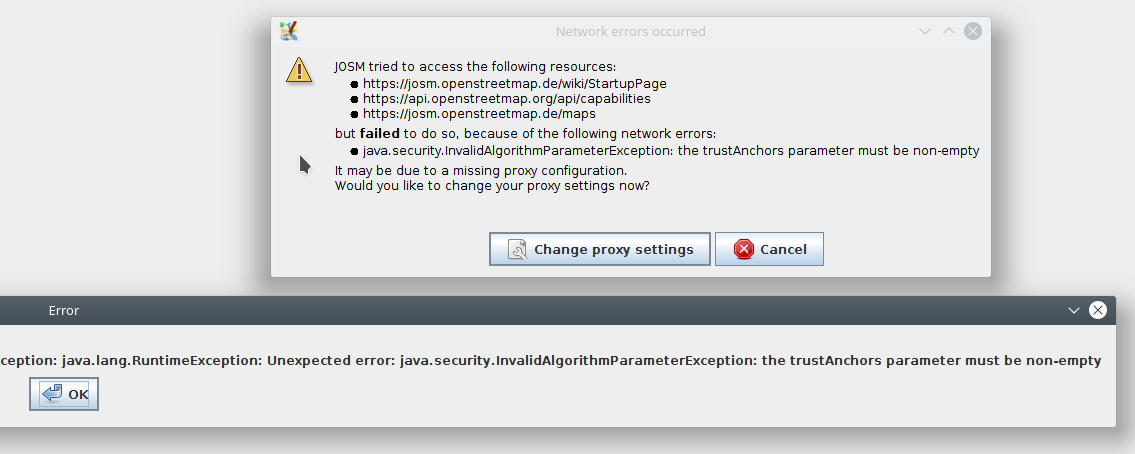Click the trustAnchors exception bullet in network dialog
Viewport: 1135px width, 454px height.
(x=670, y=151)
